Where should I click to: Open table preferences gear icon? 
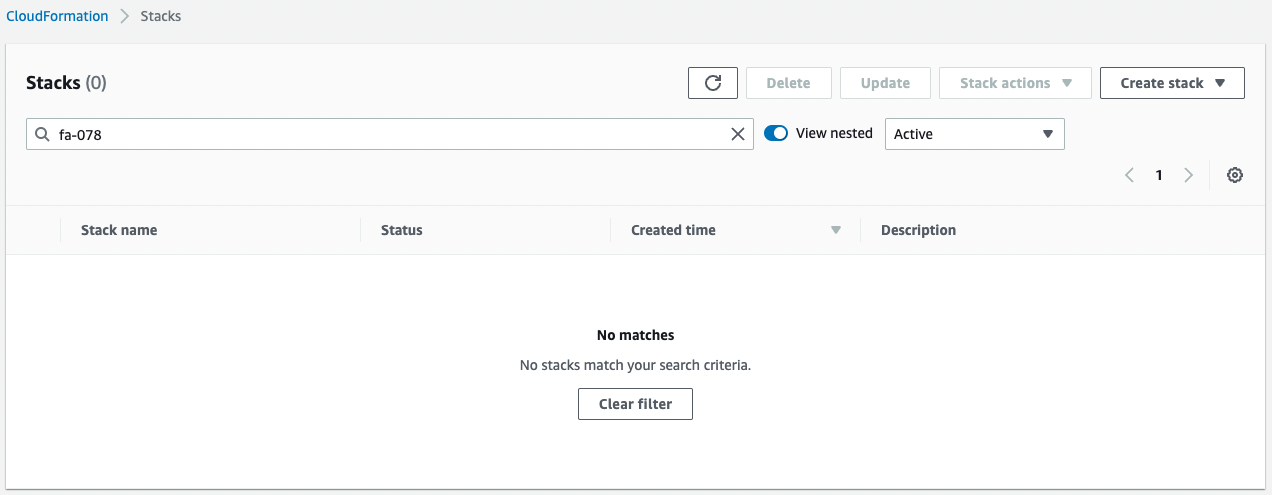[1235, 175]
